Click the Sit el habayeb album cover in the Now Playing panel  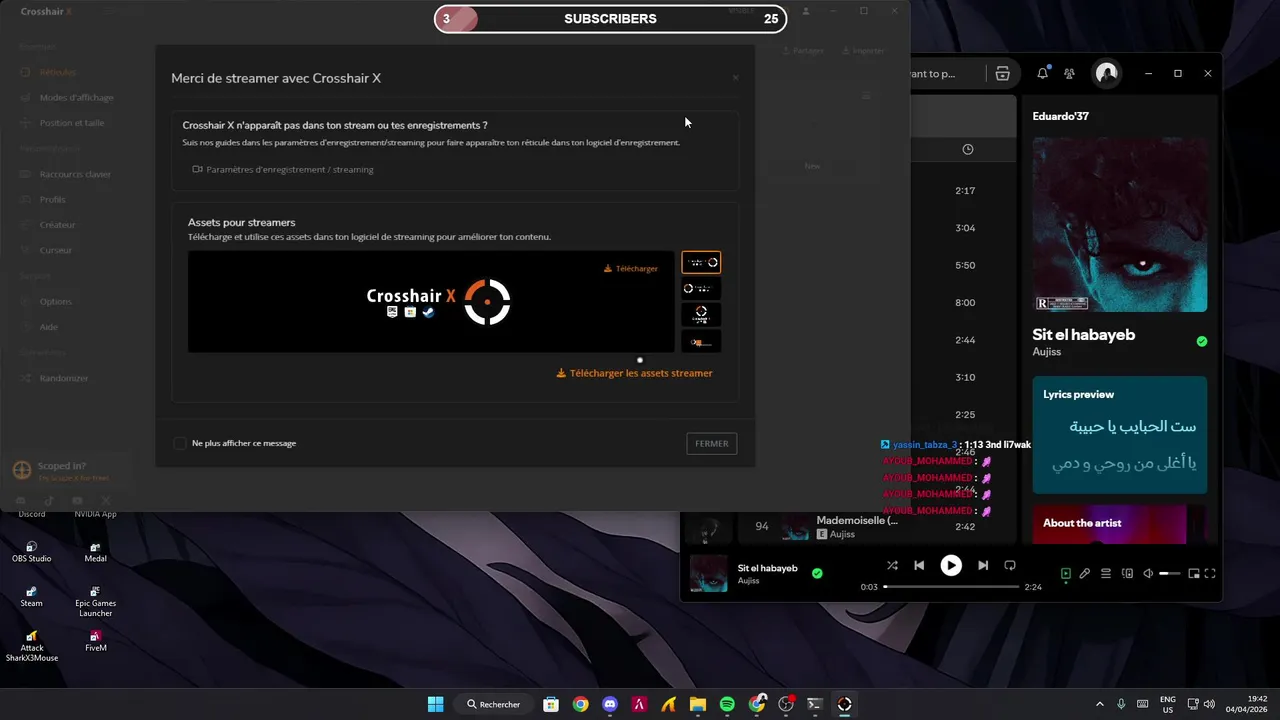pos(1120,225)
